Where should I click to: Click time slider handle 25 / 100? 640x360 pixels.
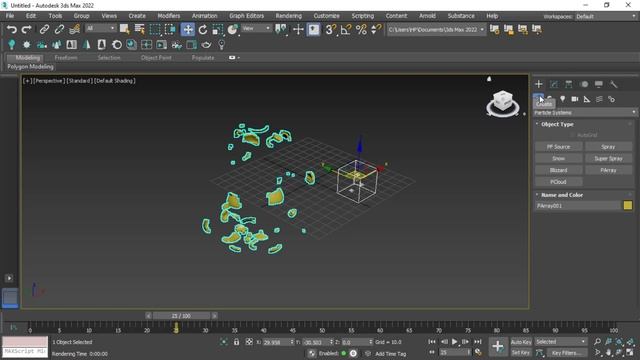click(181, 316)
